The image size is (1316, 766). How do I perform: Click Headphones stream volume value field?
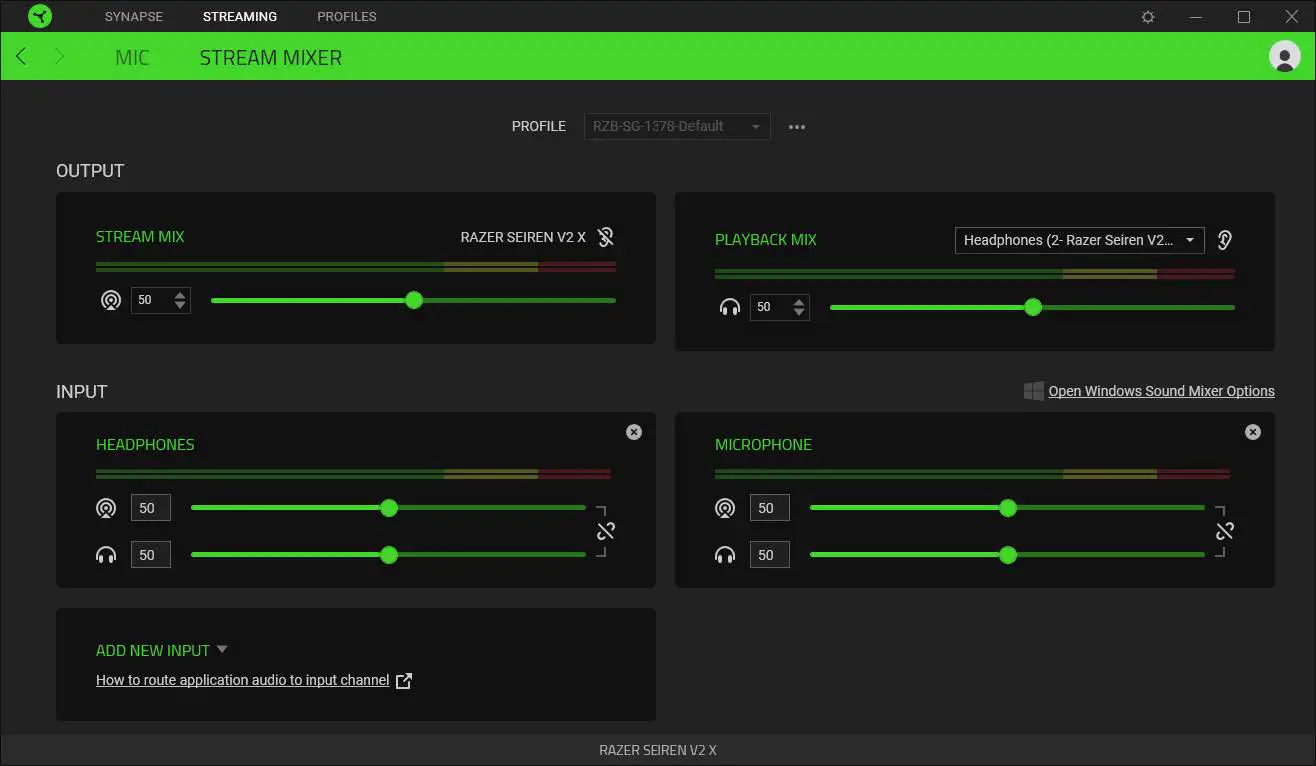(151, 508)
